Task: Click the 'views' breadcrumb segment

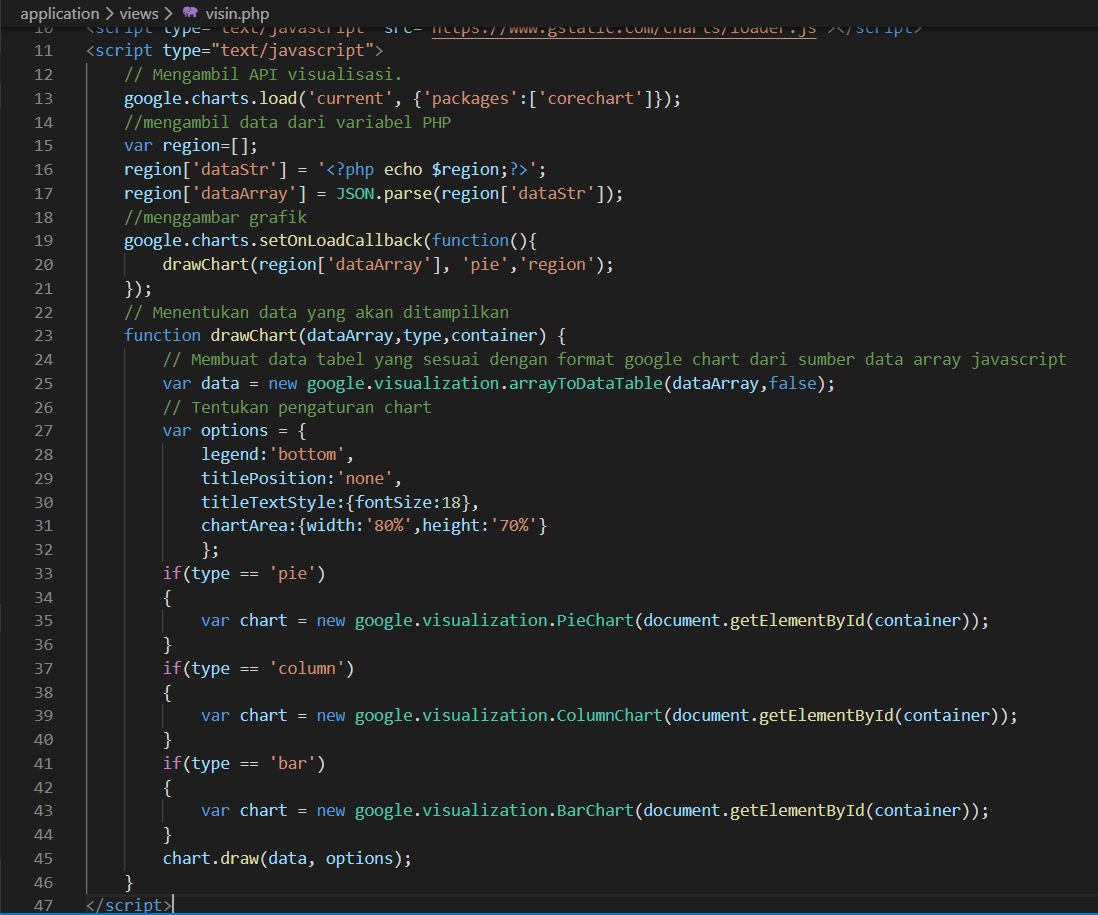Action: (139, 13)
